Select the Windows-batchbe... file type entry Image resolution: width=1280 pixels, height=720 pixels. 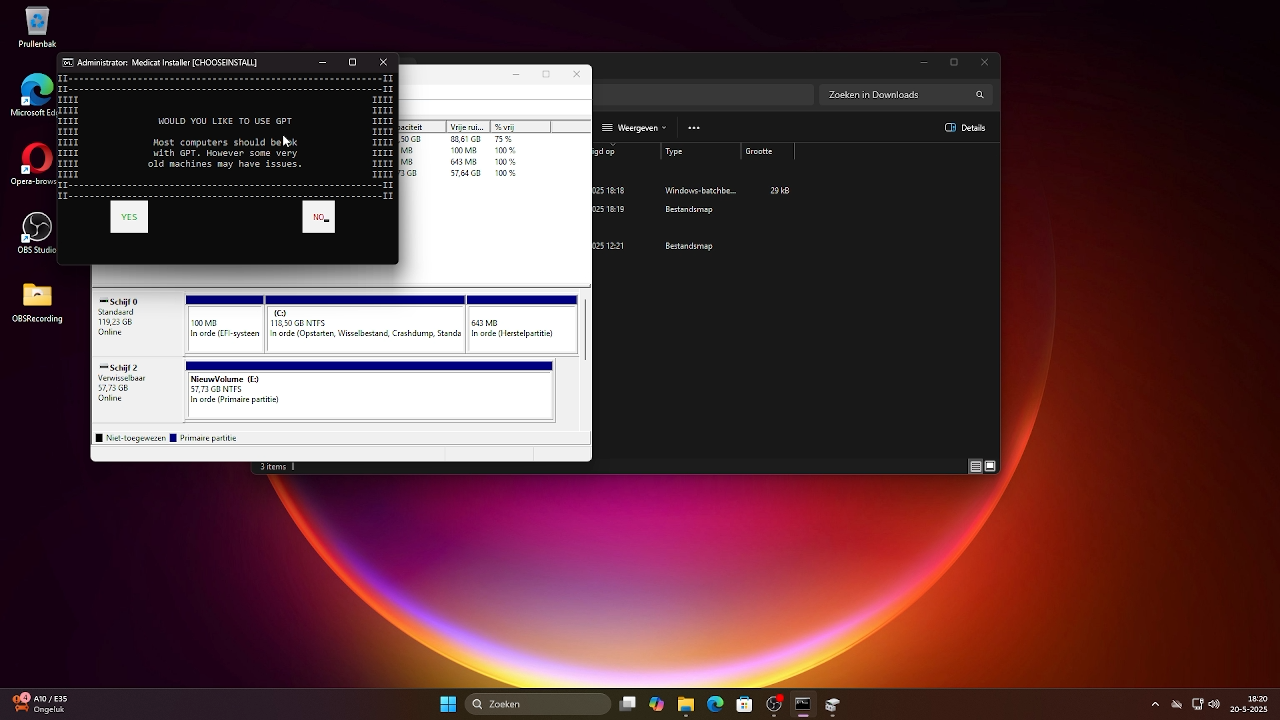(700, 190)
